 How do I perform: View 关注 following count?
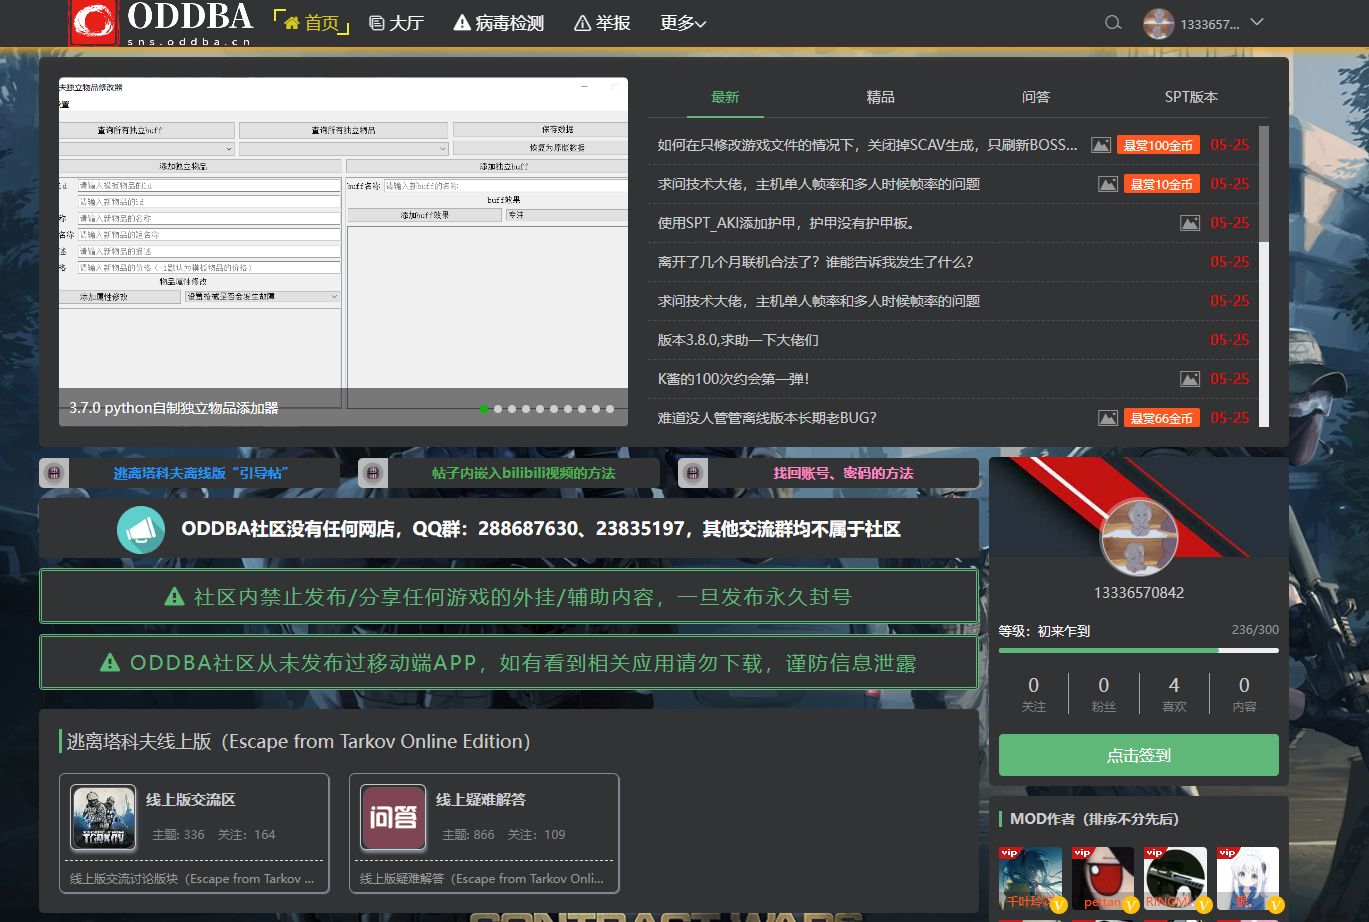(x=1034, y=694)
